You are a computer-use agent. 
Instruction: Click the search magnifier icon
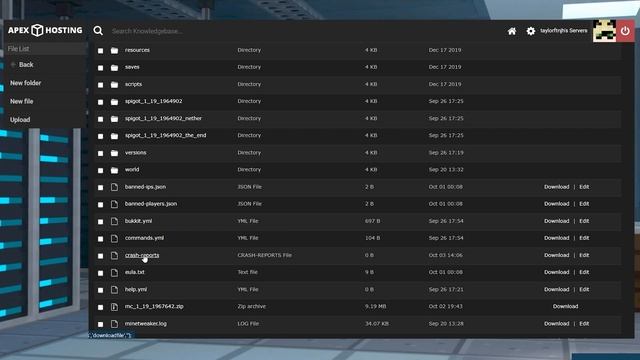98,31
